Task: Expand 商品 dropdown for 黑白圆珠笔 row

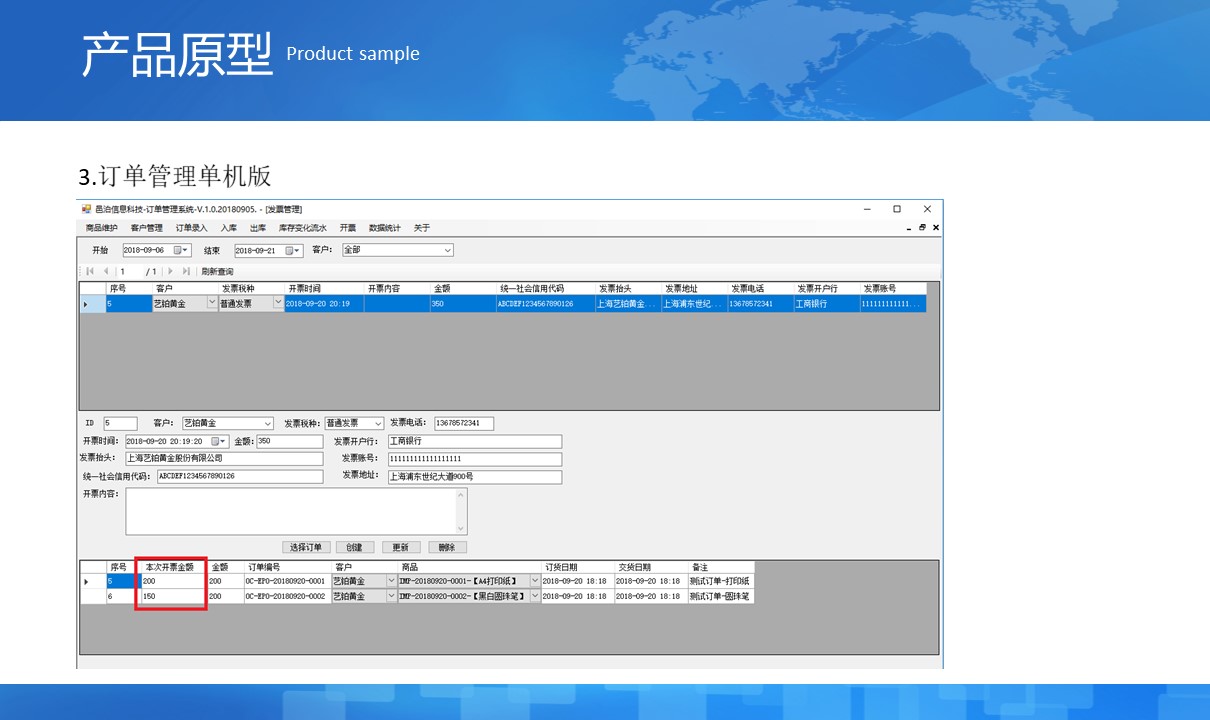Action: pyautogui.click(x=534, y=596)
